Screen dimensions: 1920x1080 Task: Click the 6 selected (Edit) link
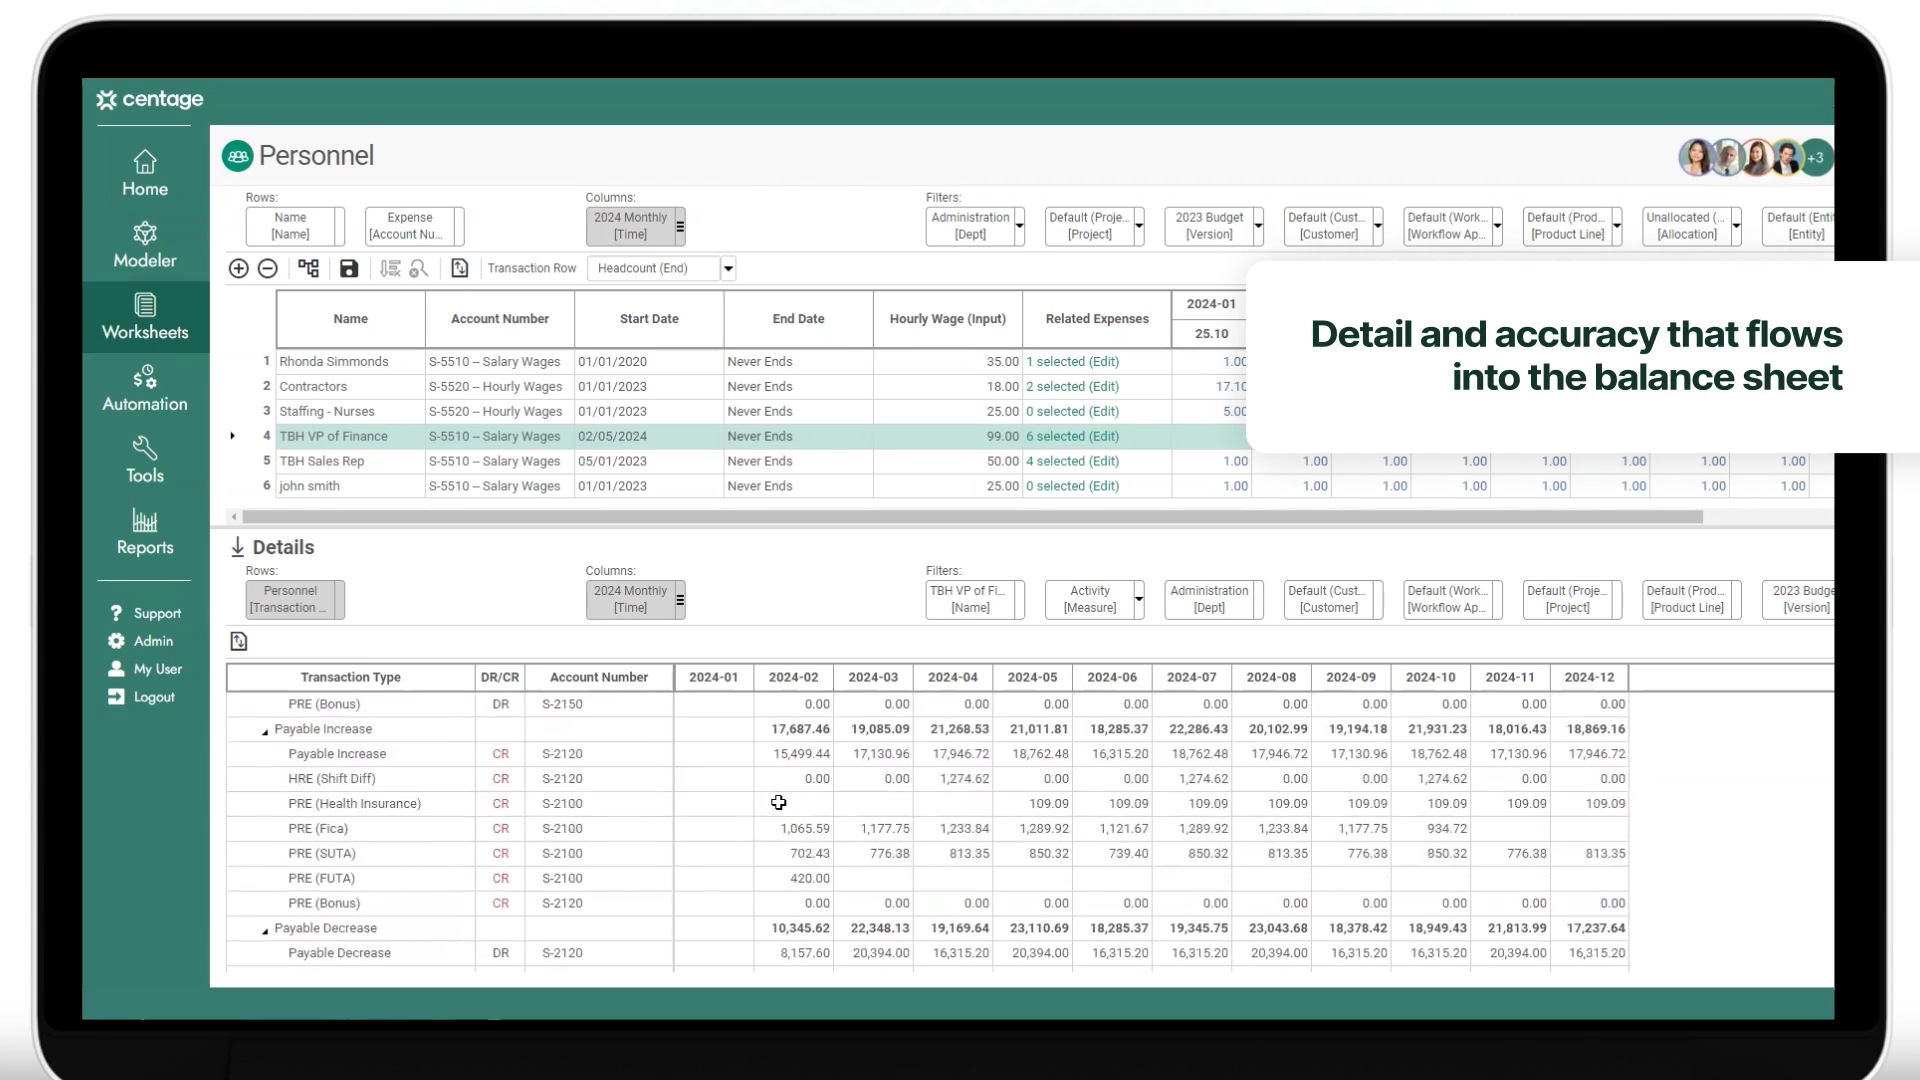[1072, 436]
